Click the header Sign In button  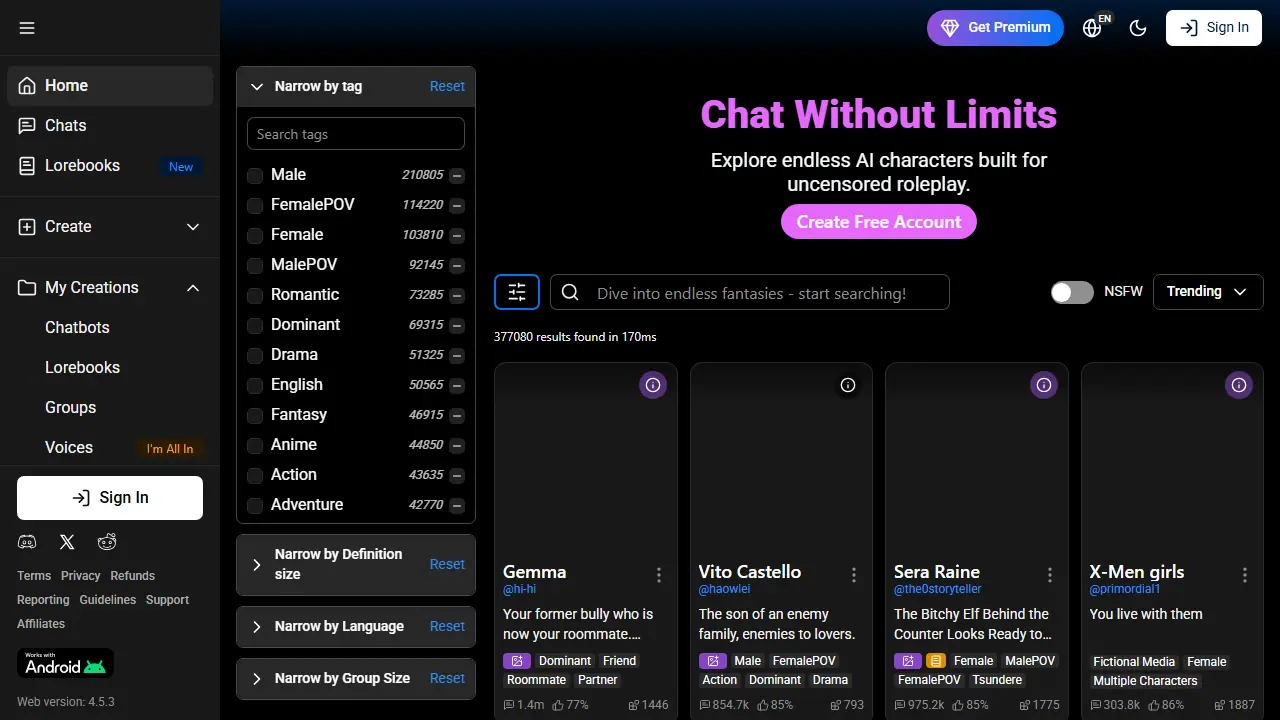1214,28
